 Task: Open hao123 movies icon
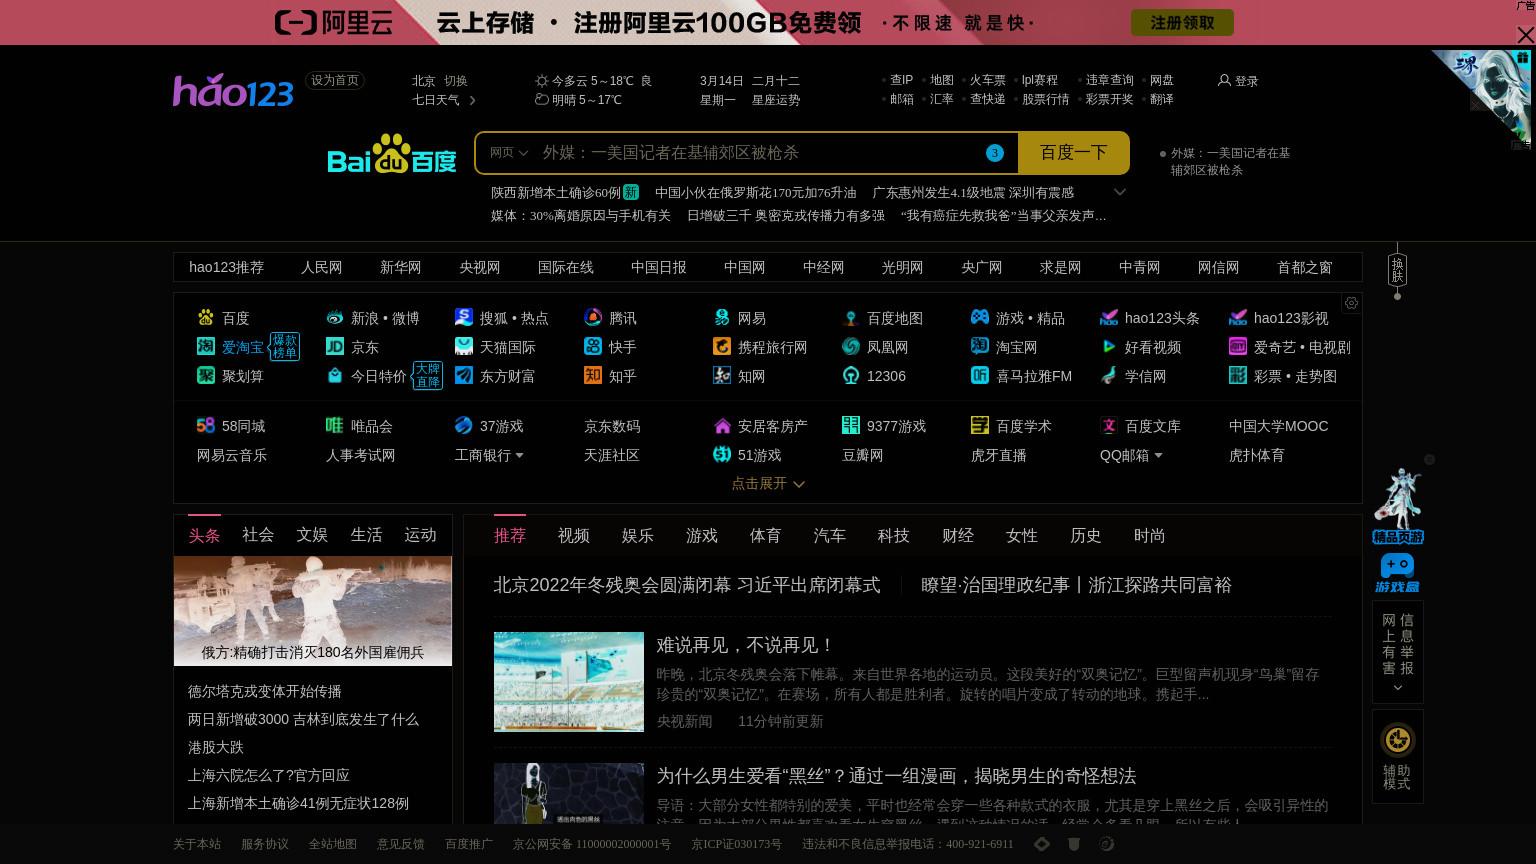click(1238, 318)
